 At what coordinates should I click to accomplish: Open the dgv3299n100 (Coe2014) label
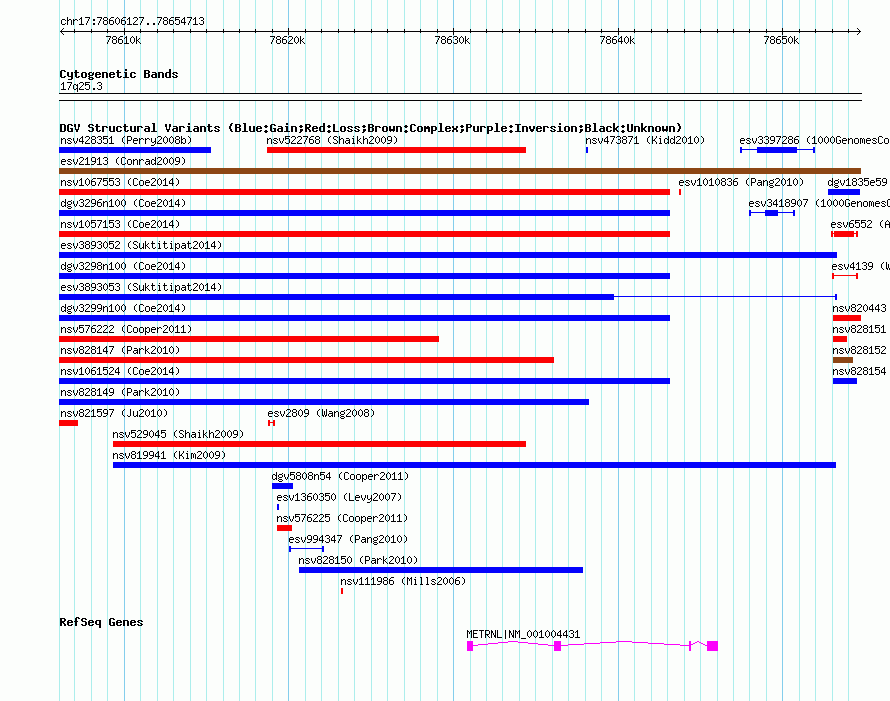[x=123, y=308]
